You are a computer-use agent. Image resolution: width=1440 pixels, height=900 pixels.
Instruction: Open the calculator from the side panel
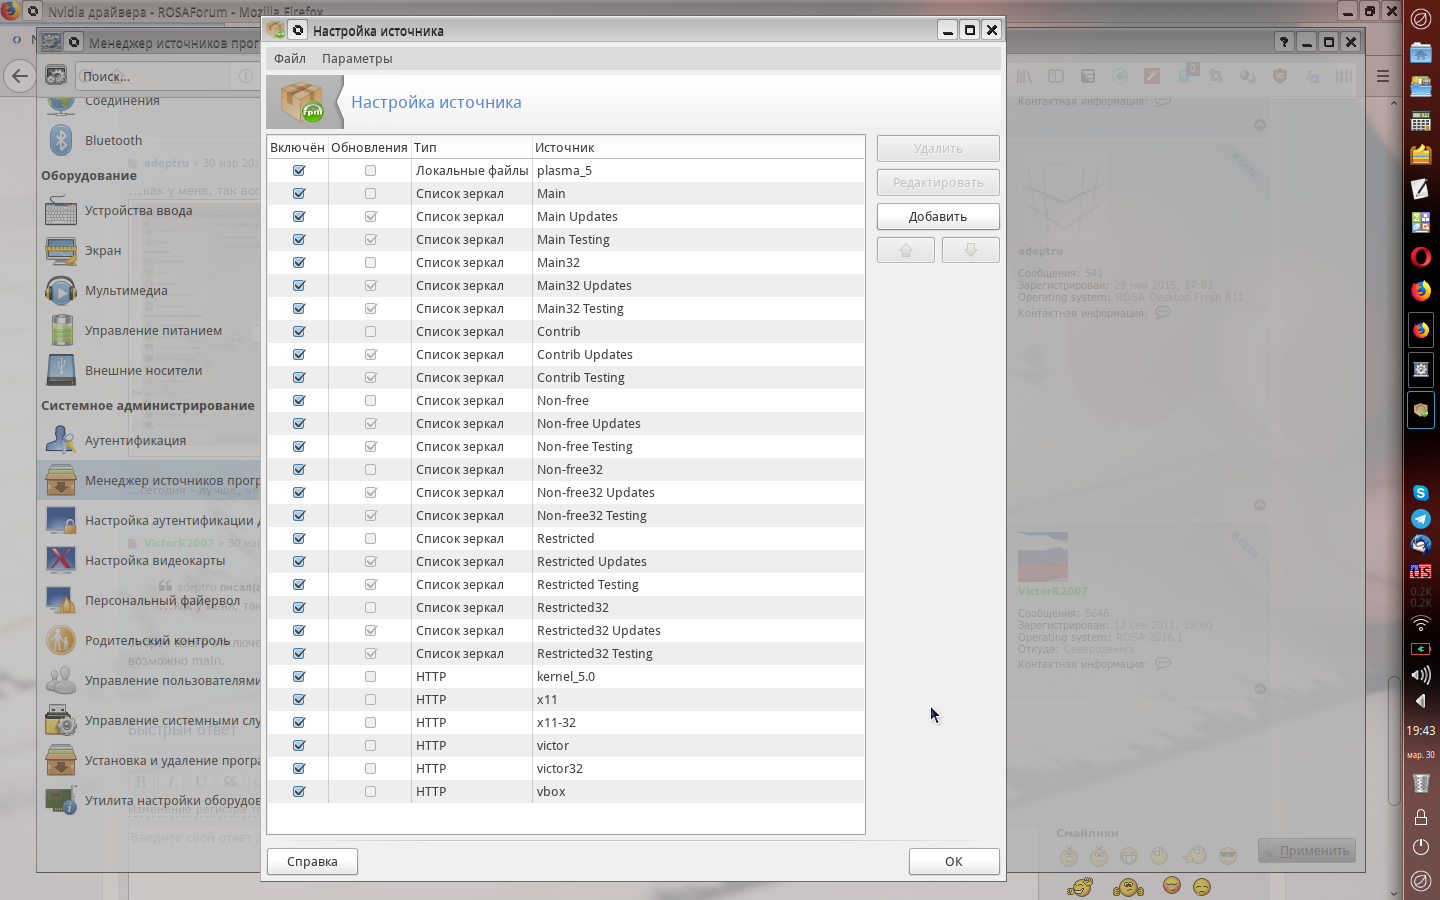coord(1420,122)
